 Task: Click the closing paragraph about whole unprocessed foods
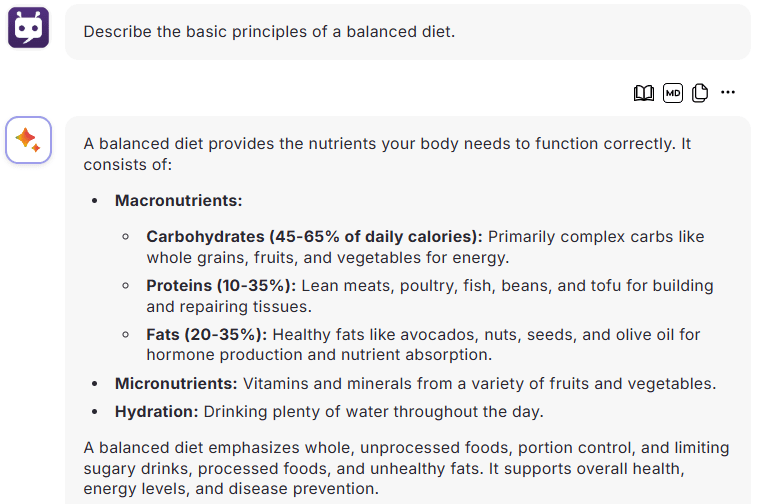point(406,468)
